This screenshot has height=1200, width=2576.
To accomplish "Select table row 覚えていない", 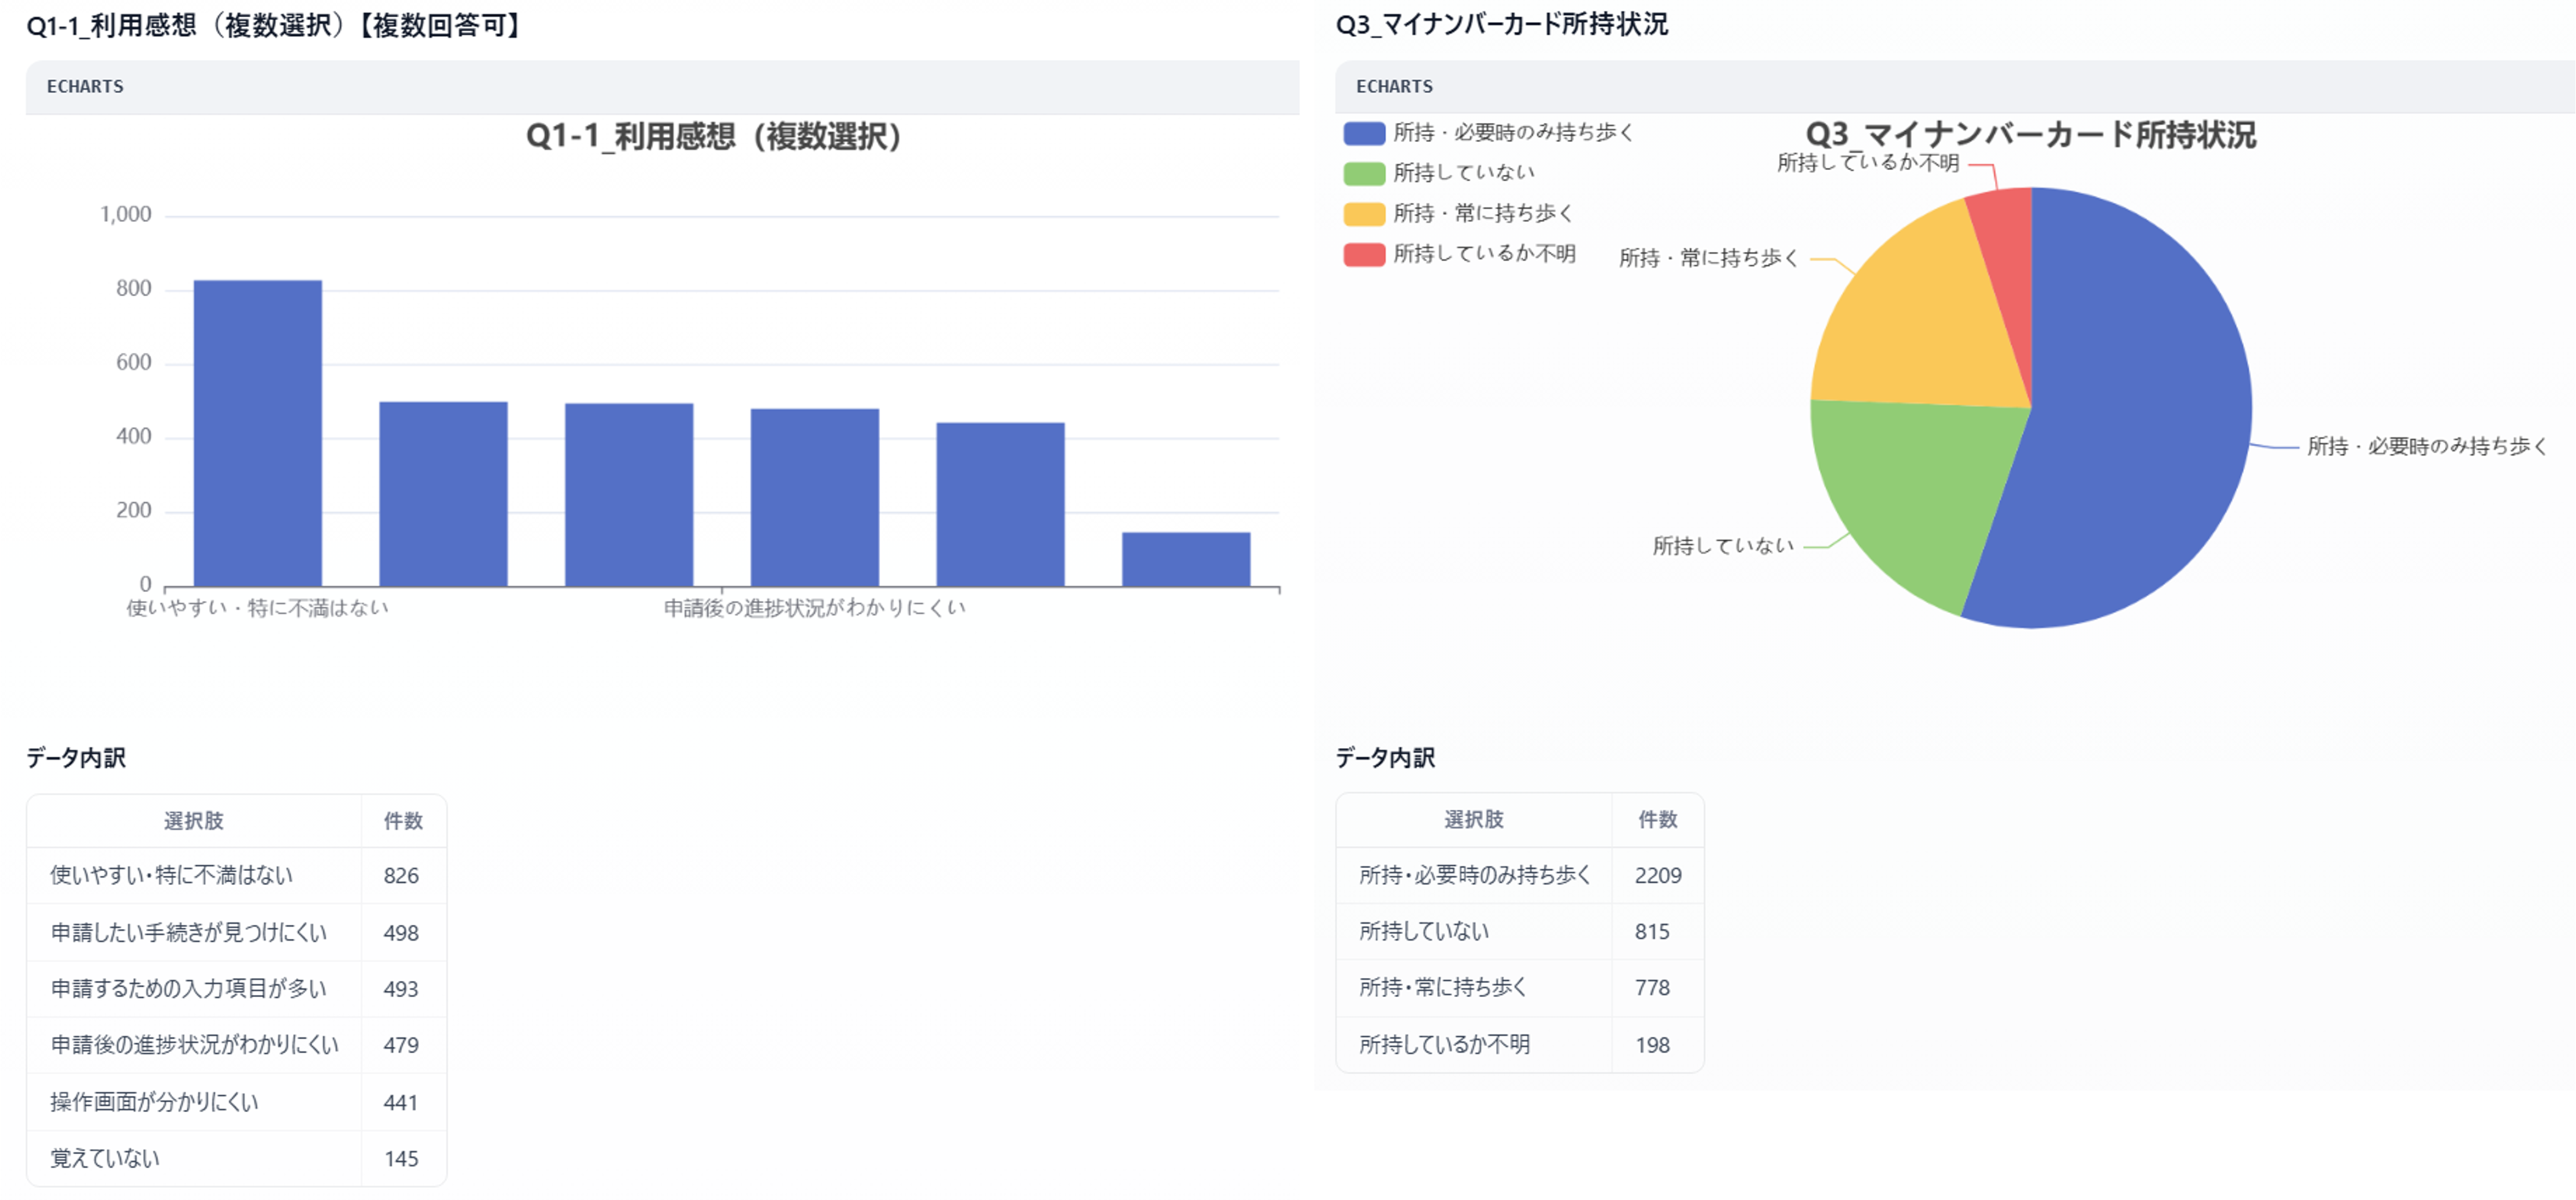I will pyautogui.click(x=237, y=1158).
